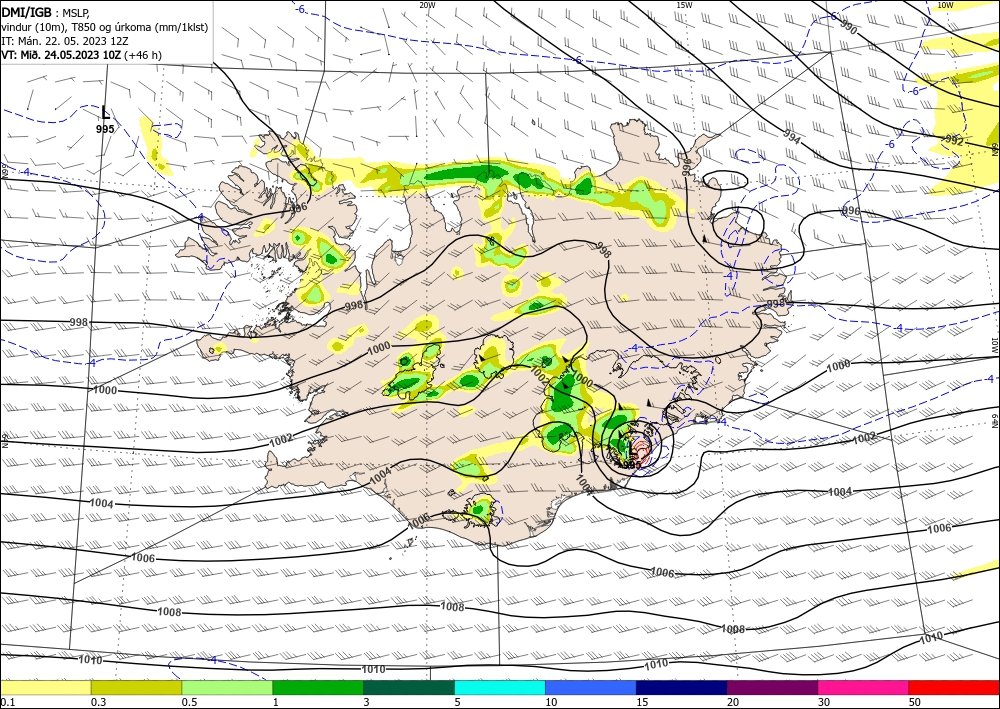This screenshot has width=1000, height=709.
Task: Select the red 50 mm legend swatch
Action: [x=954, y=687]
